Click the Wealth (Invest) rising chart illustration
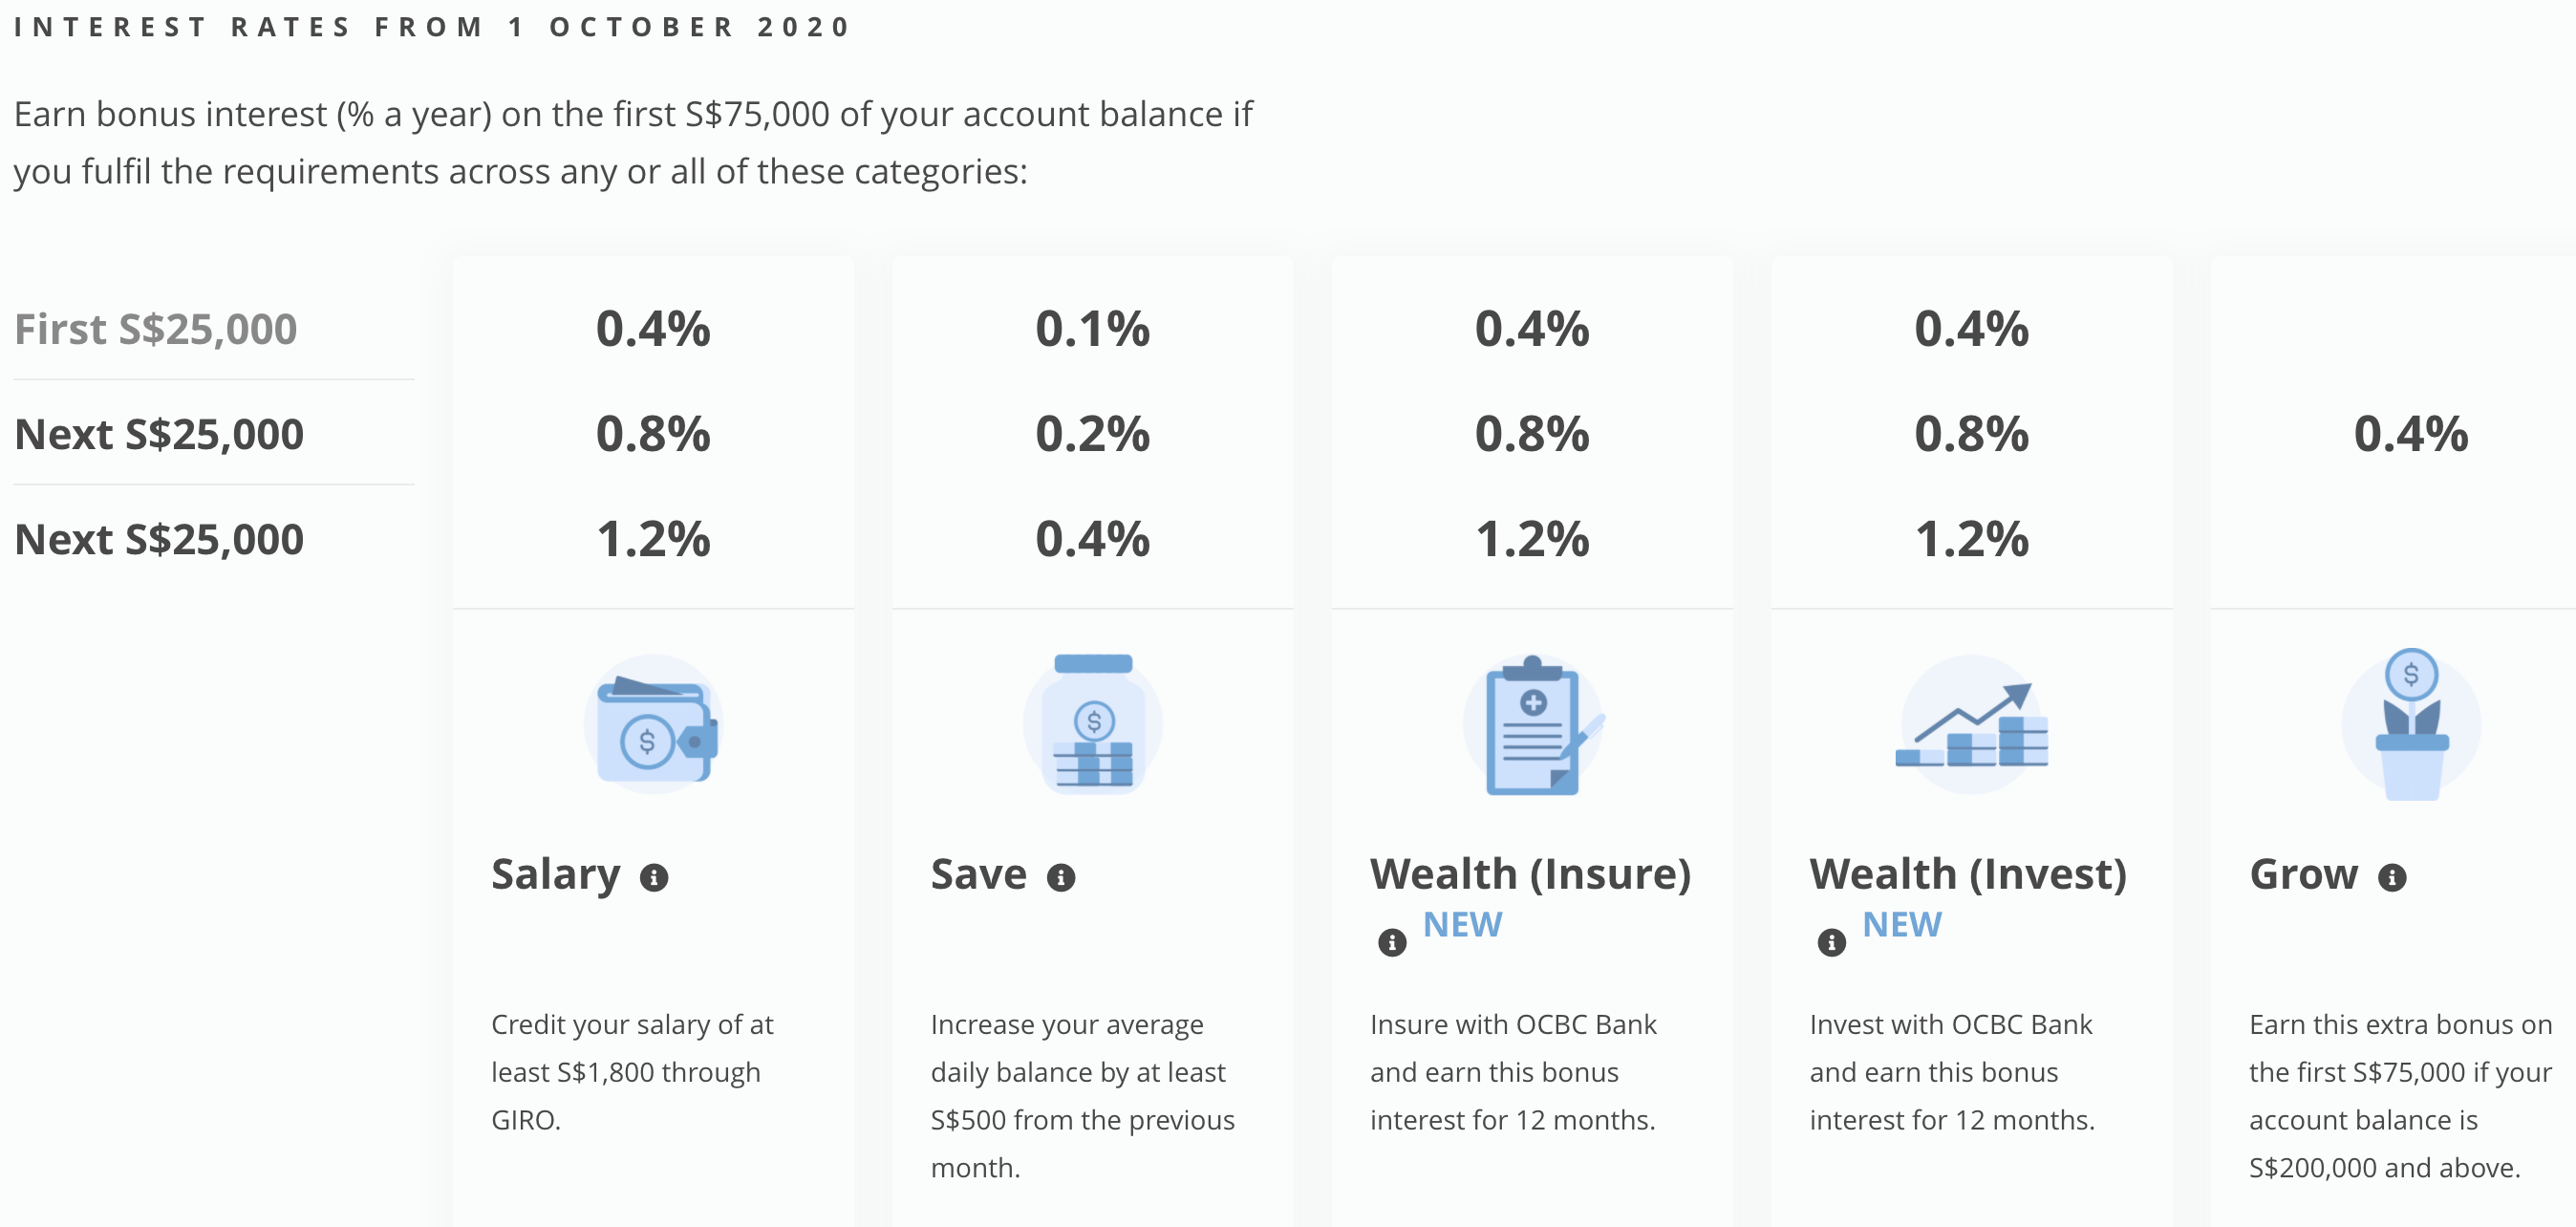Screen dimensions: 2576x1227 1972,726
